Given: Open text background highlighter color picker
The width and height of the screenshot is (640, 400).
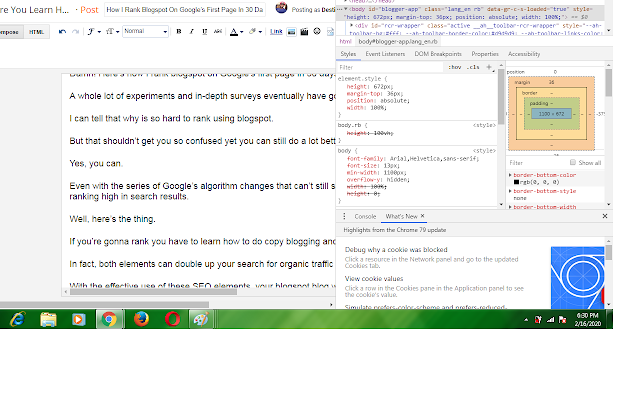Looking at the screenshot, I should point(255,31).
